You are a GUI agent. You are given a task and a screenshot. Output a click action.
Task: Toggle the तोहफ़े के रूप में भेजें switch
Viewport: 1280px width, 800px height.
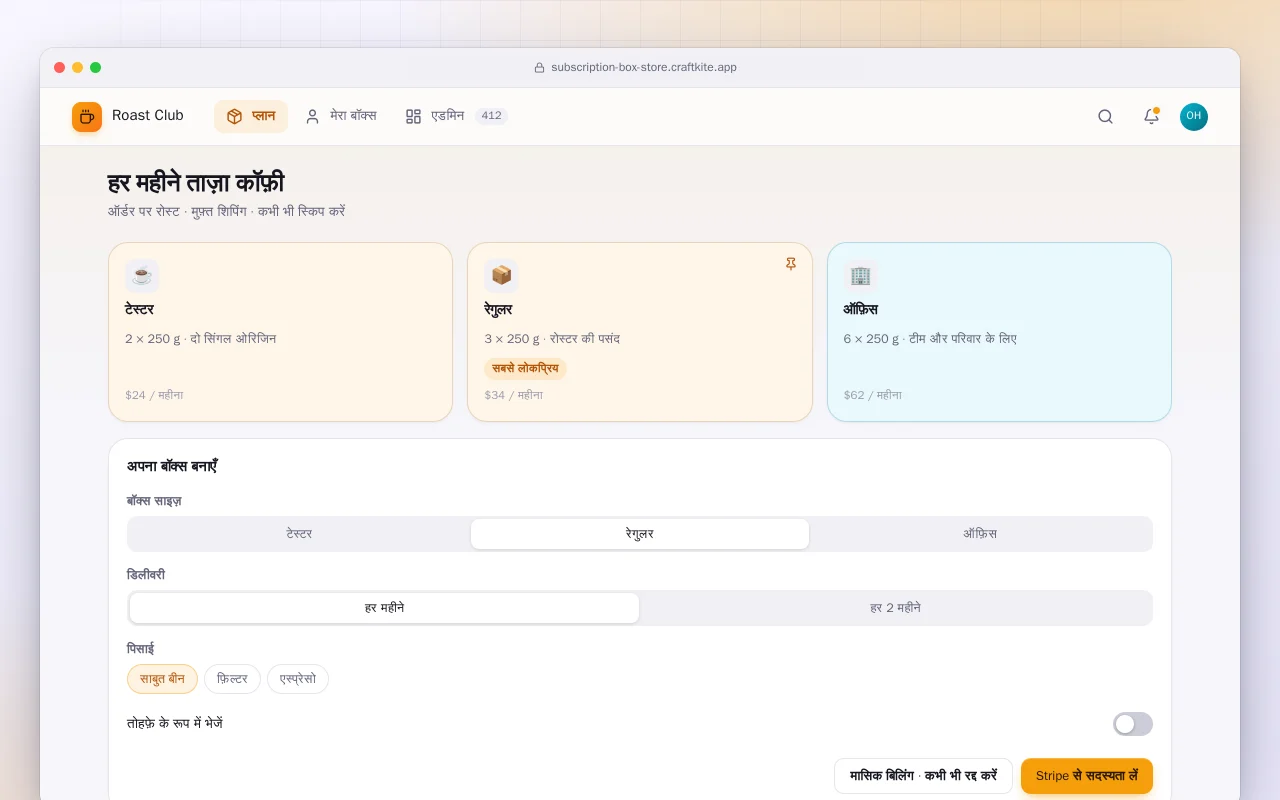(x=1133, y=724)
